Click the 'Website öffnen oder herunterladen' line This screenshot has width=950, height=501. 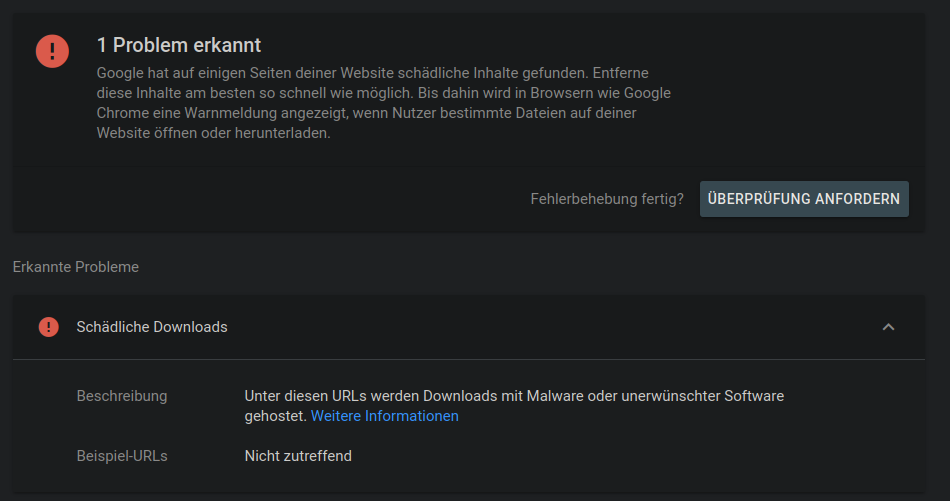click(213, 133)
